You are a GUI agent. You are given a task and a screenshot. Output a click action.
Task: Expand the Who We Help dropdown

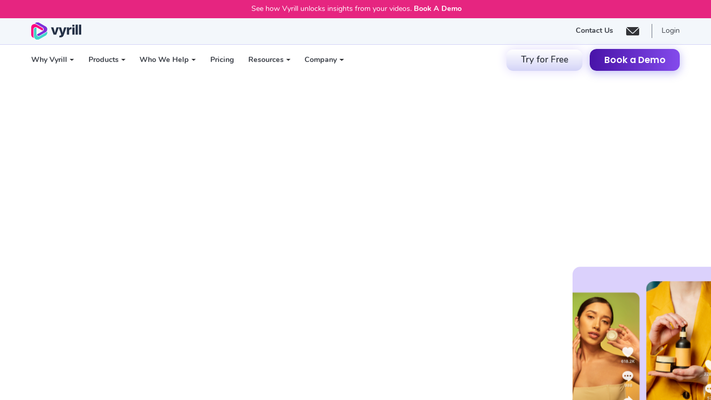(167, 60)
